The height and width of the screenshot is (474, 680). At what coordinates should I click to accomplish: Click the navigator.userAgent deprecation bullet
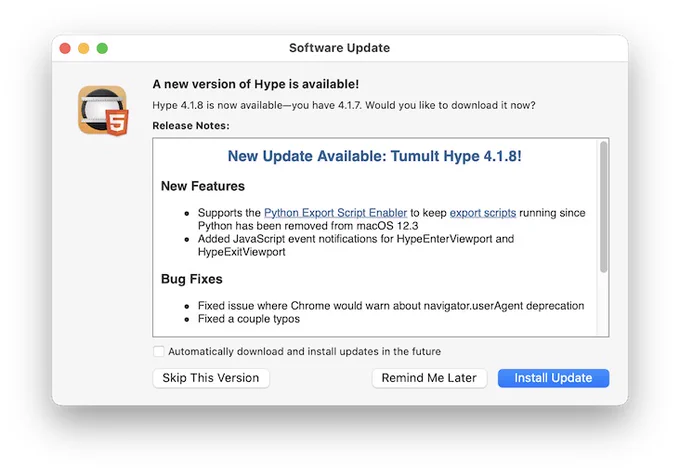(x=391, y=306)
